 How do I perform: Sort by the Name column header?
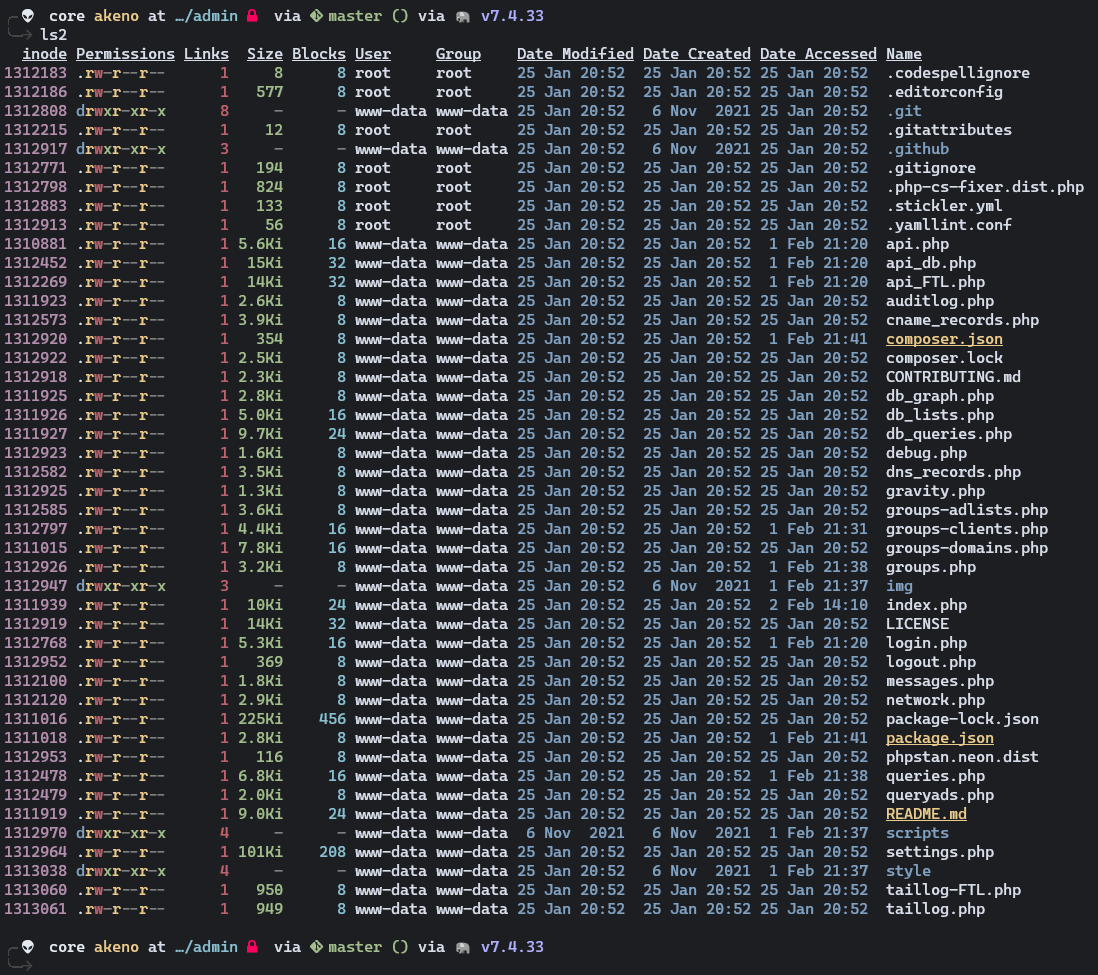coord(903,53)
